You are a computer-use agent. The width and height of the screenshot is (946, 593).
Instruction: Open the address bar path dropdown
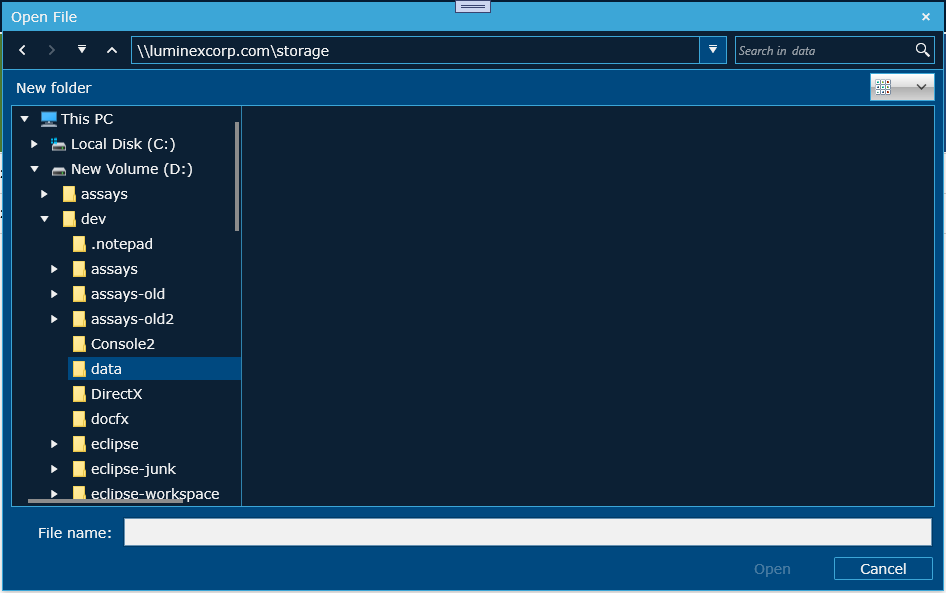tap(713, 50)
